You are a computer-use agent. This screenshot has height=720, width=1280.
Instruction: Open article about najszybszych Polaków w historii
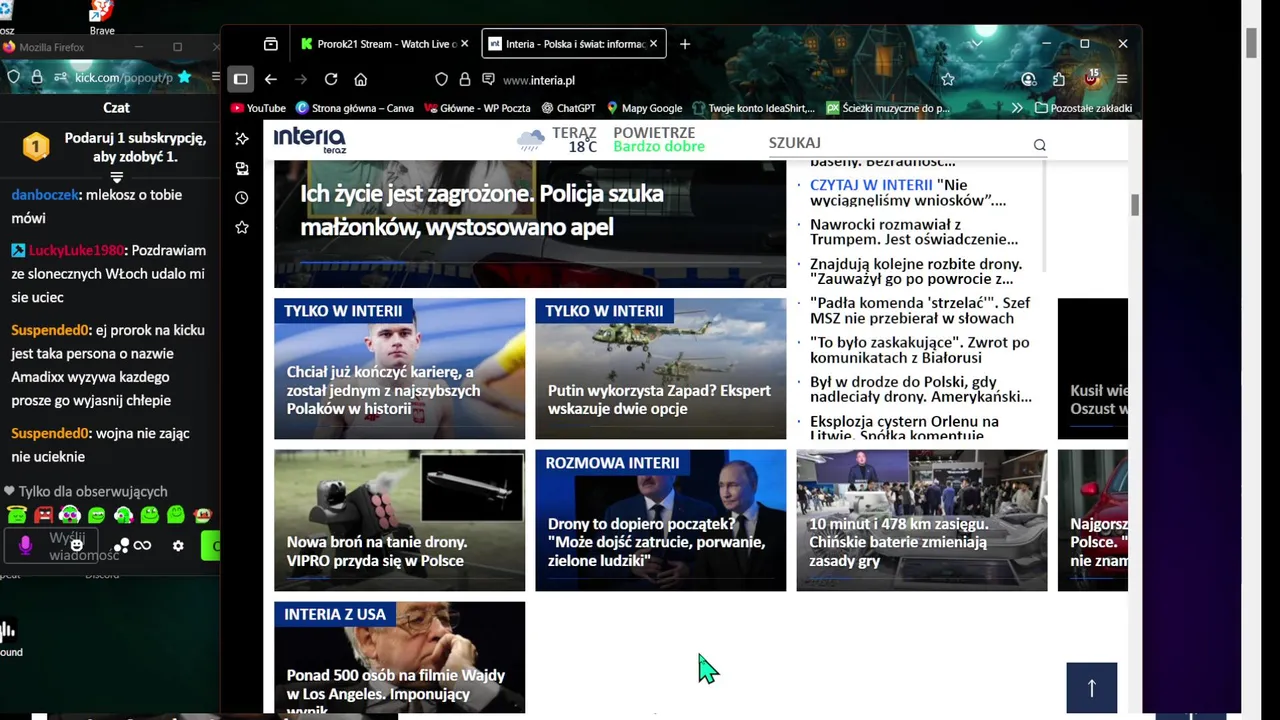400,368
